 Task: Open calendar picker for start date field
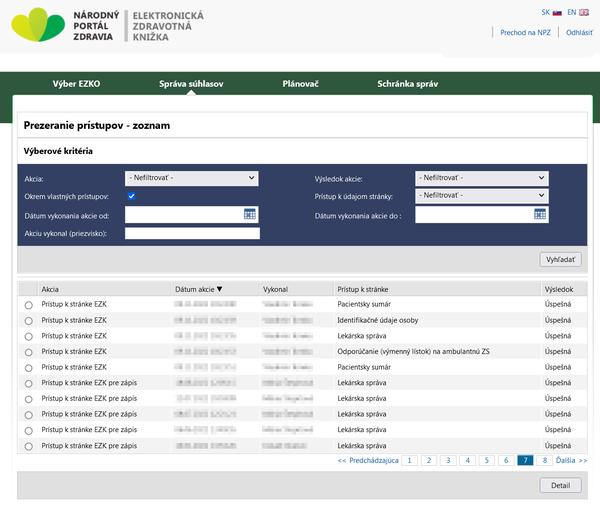(x=250, y=214)
